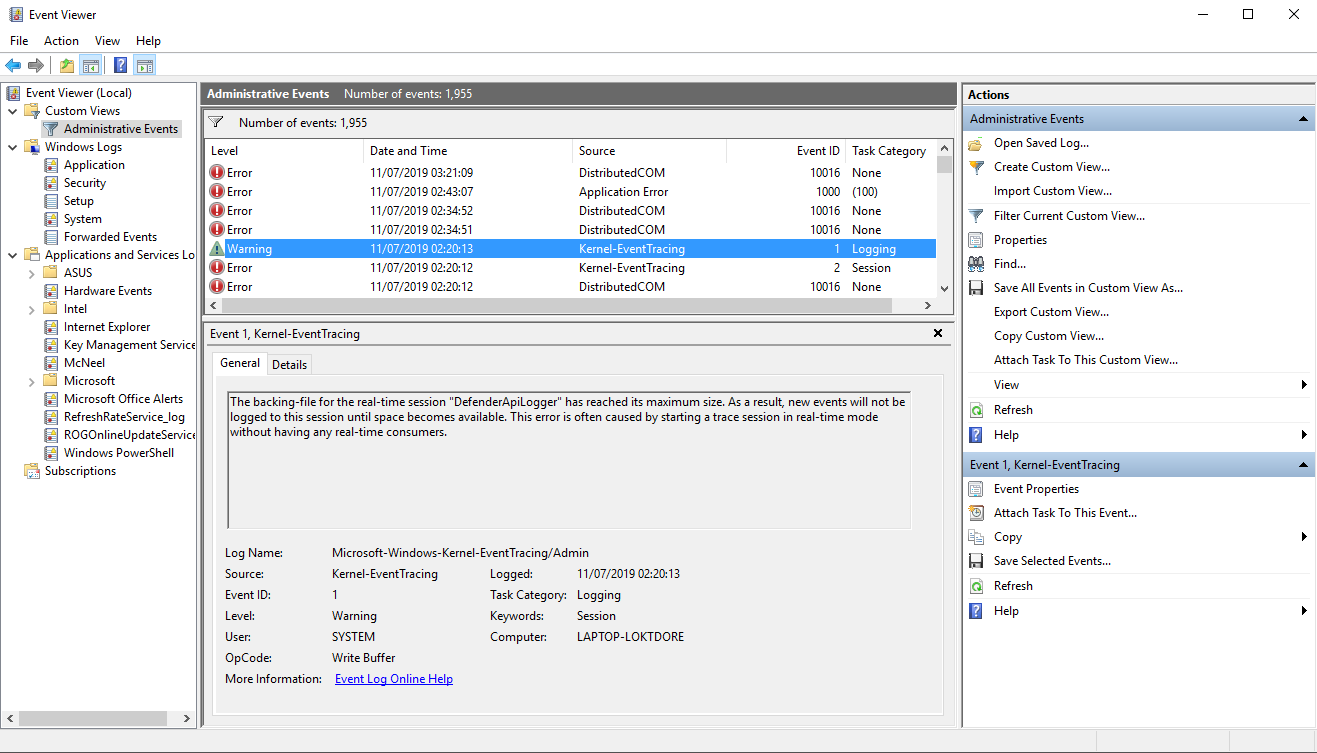Select Microsoft Office Alerts log
The width and height of the screenshot is (1317, 753).
click(x=124, y=399)
